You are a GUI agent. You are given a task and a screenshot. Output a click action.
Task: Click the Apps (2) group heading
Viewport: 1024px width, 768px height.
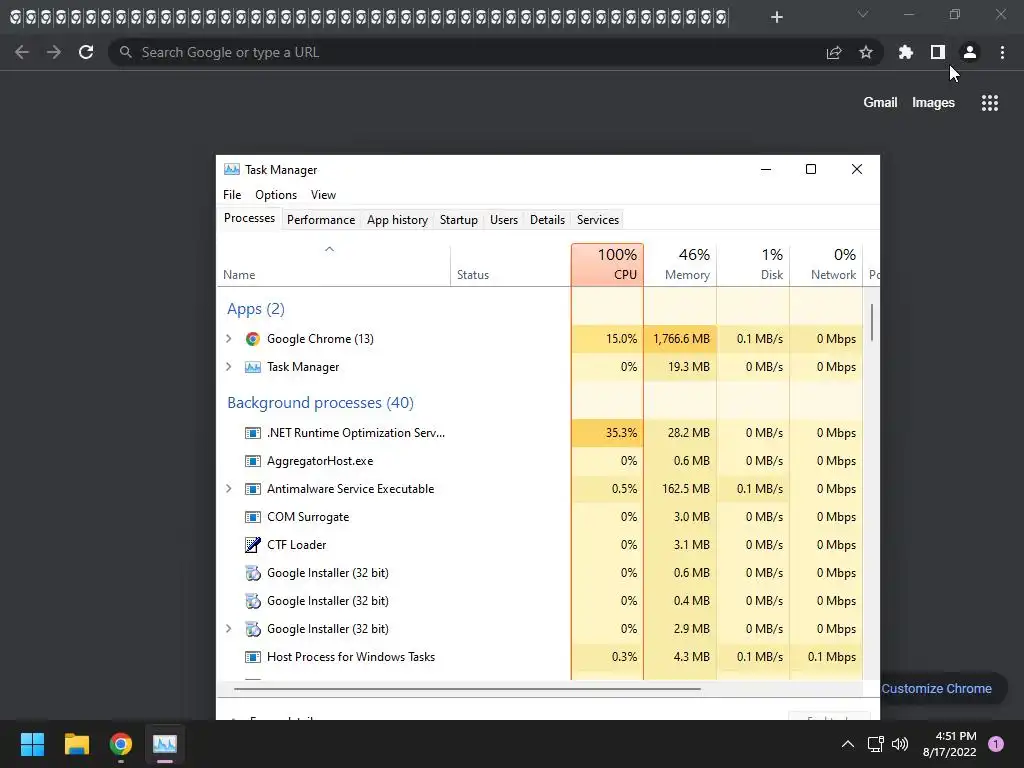(x=256, y=309)
